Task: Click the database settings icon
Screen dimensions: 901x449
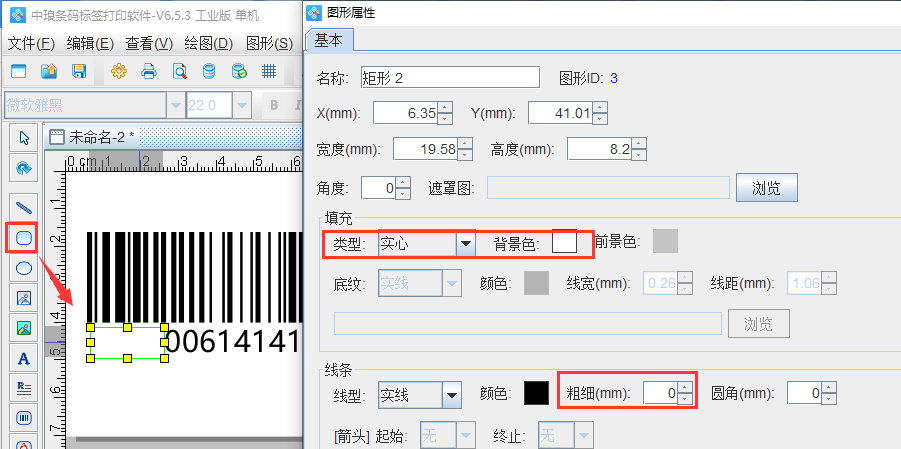Action: pos(209,71)
